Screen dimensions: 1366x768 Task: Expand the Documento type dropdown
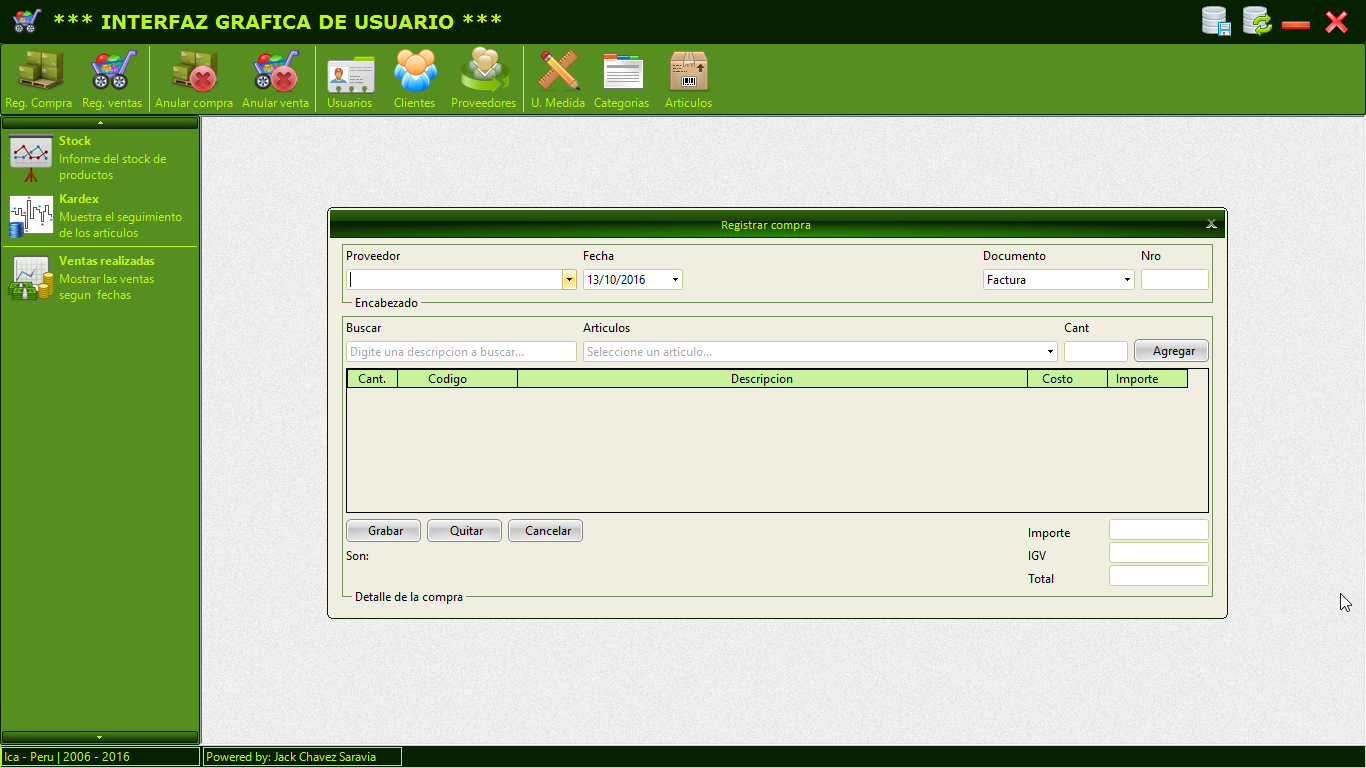click(1127, 280)
